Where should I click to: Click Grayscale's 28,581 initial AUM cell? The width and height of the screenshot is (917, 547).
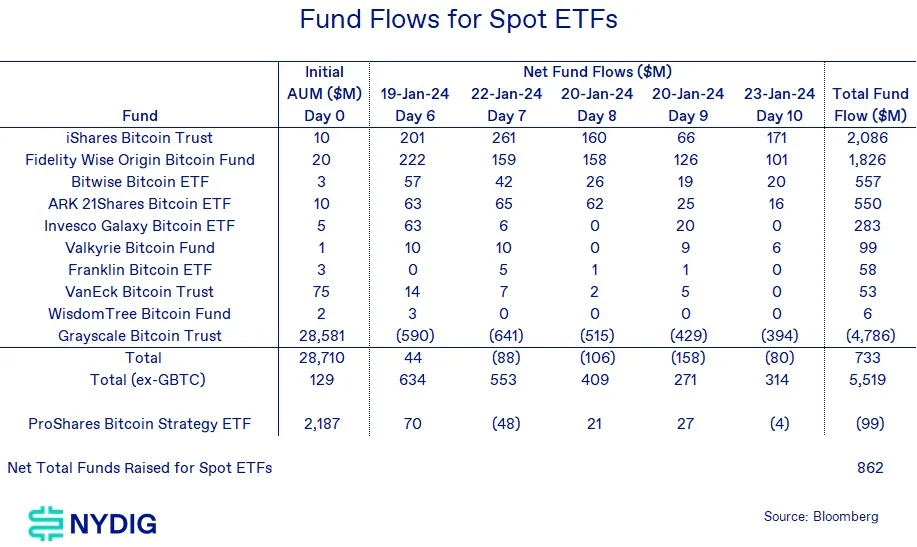tap(323, 336)
